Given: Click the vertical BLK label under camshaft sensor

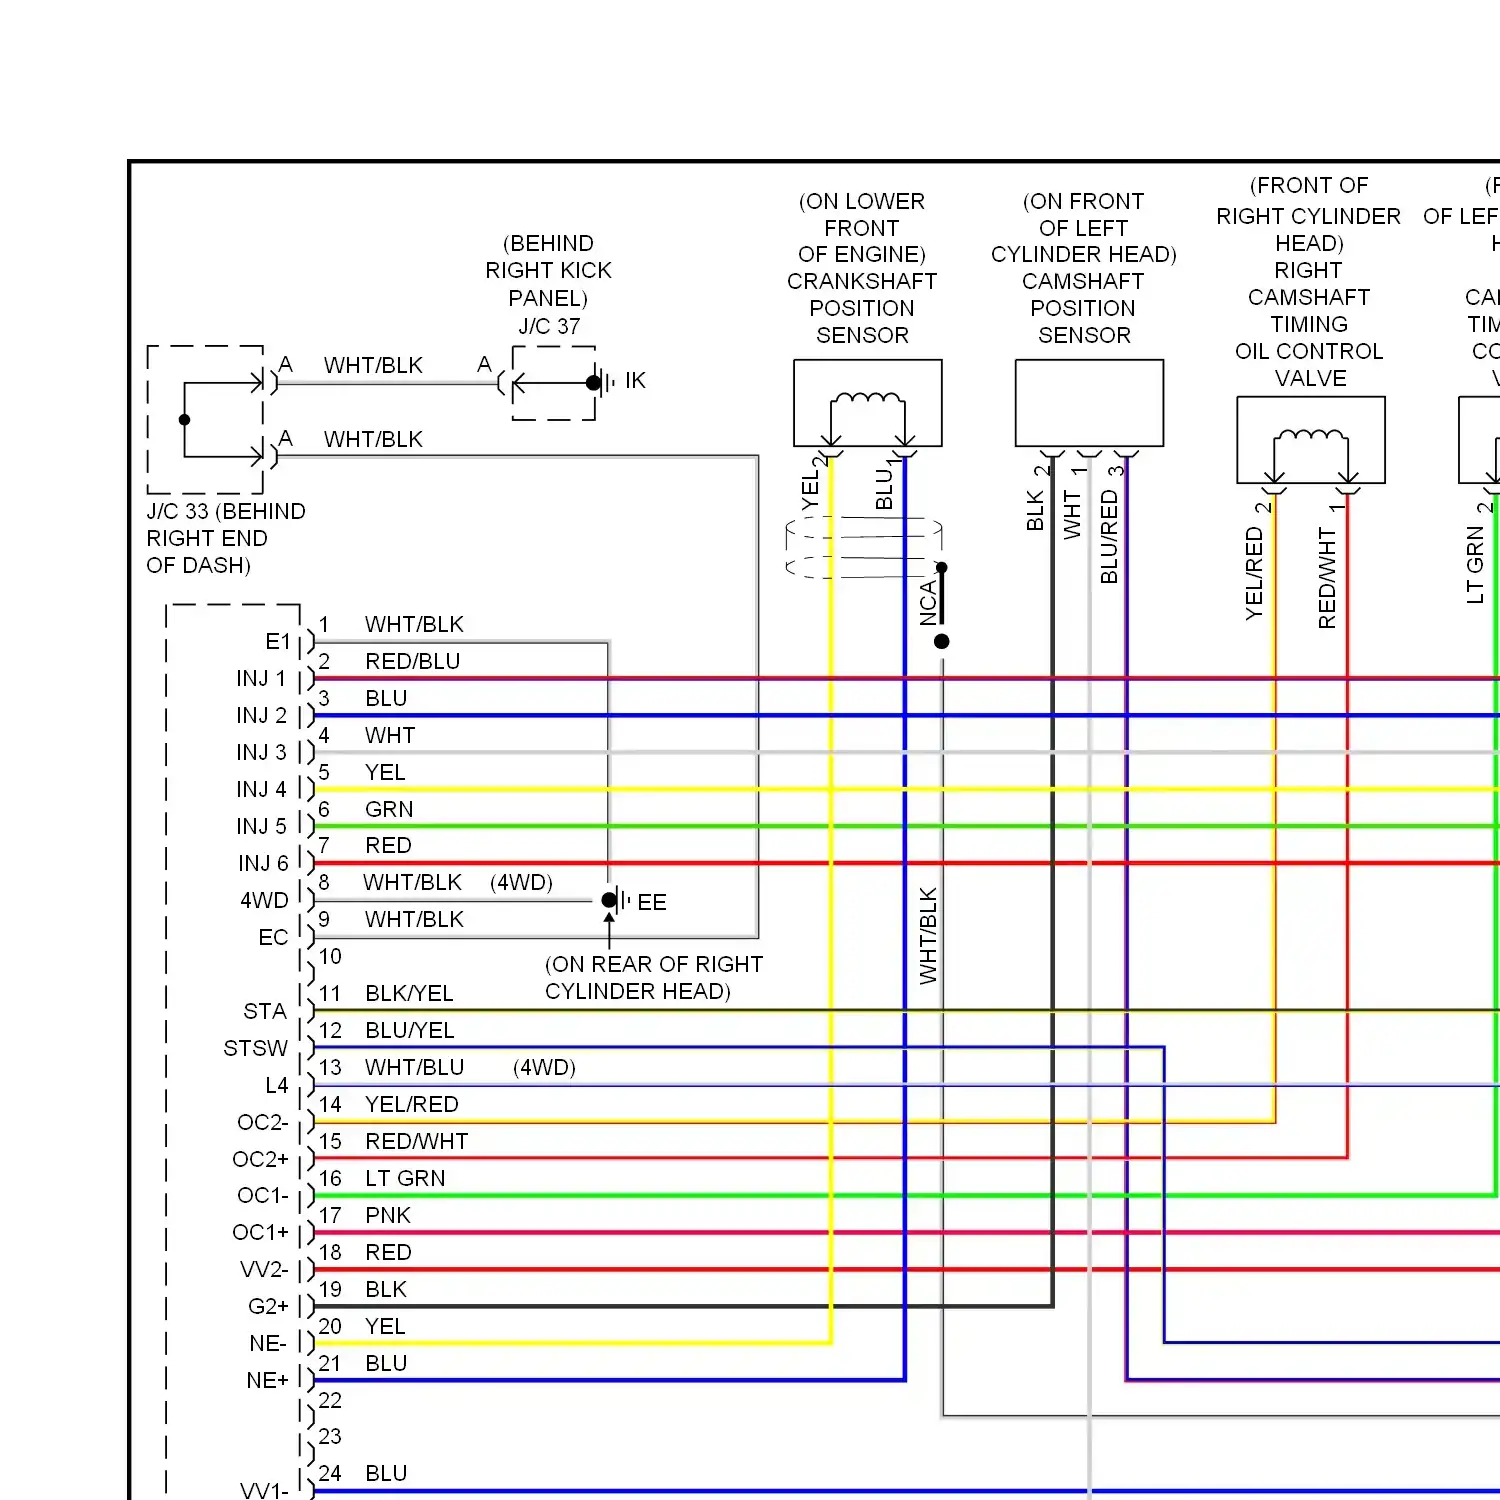Looking at the screenshot, I should pos(1036,511).
